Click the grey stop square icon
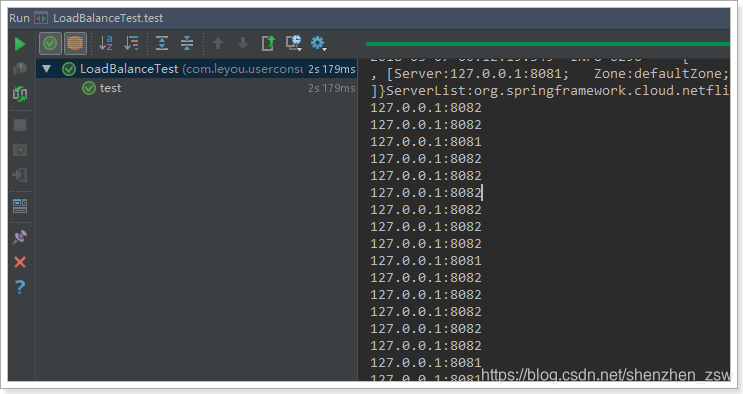The width and height of the screenshot is (743, 394). tap(20, 125)
